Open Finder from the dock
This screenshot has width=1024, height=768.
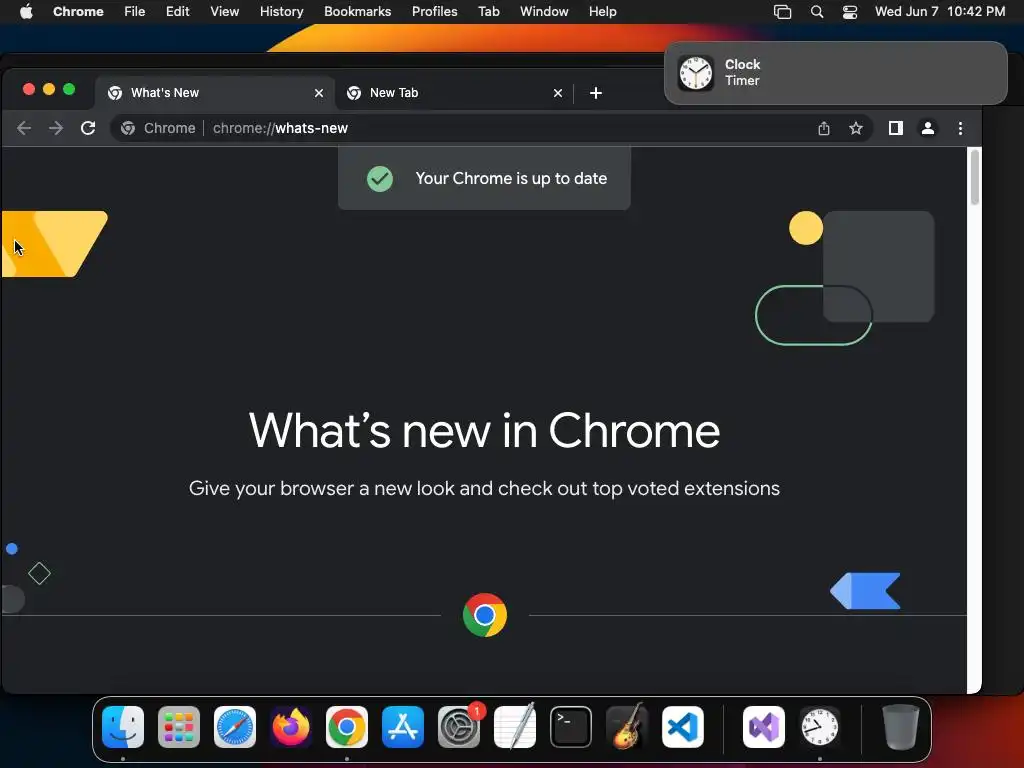tap(123, 727)
